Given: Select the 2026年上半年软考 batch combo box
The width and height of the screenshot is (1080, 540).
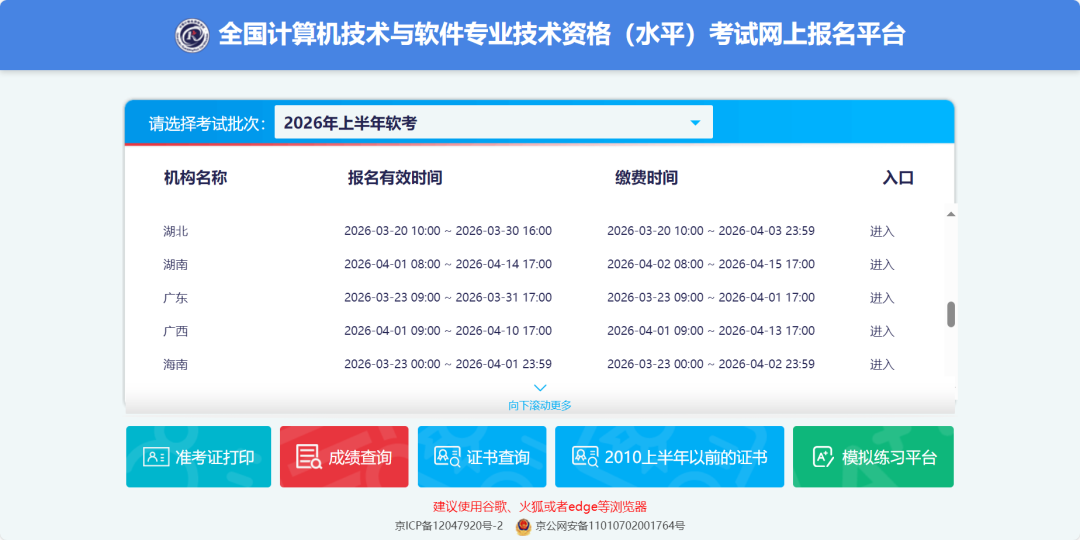Looking at the screenshot, I should (x=493, y=123).
